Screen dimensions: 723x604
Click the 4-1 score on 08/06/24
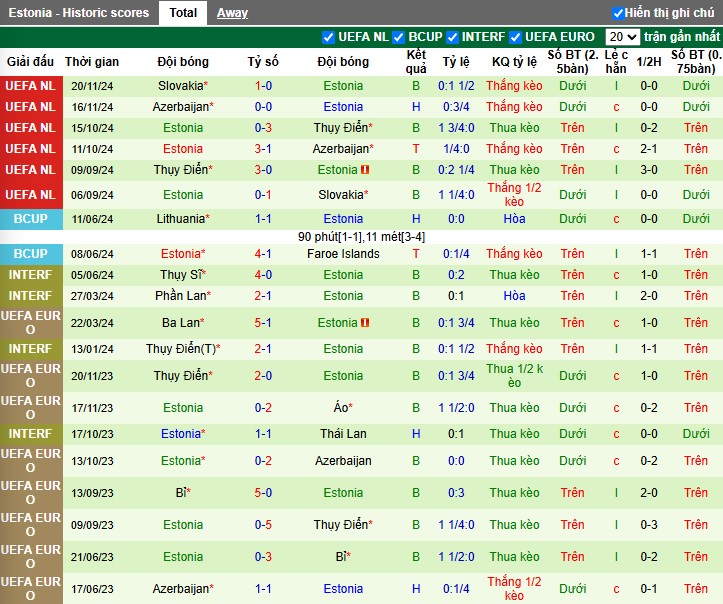(263, 254)
